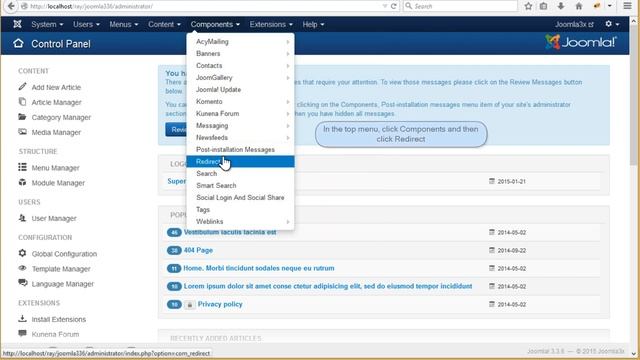Click the Template Manager eye icon
The image size is (640, 360).
22,268
